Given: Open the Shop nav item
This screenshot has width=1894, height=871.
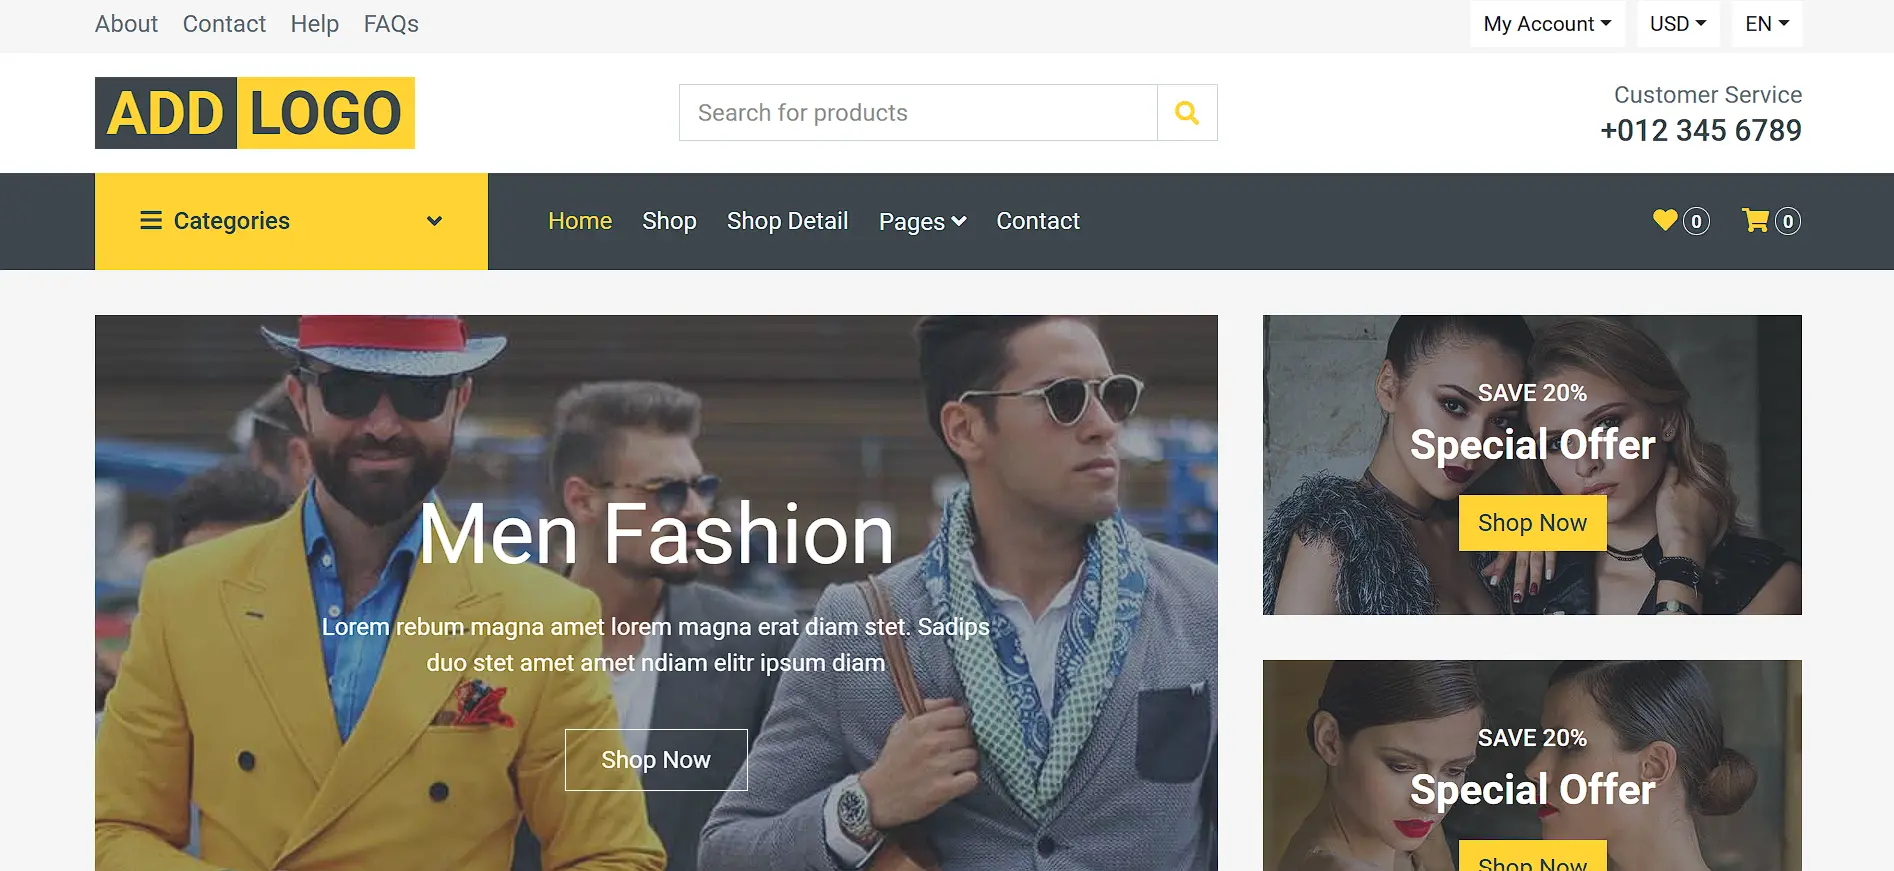Looking at the screenshot, I should click(x=669, y=221).
